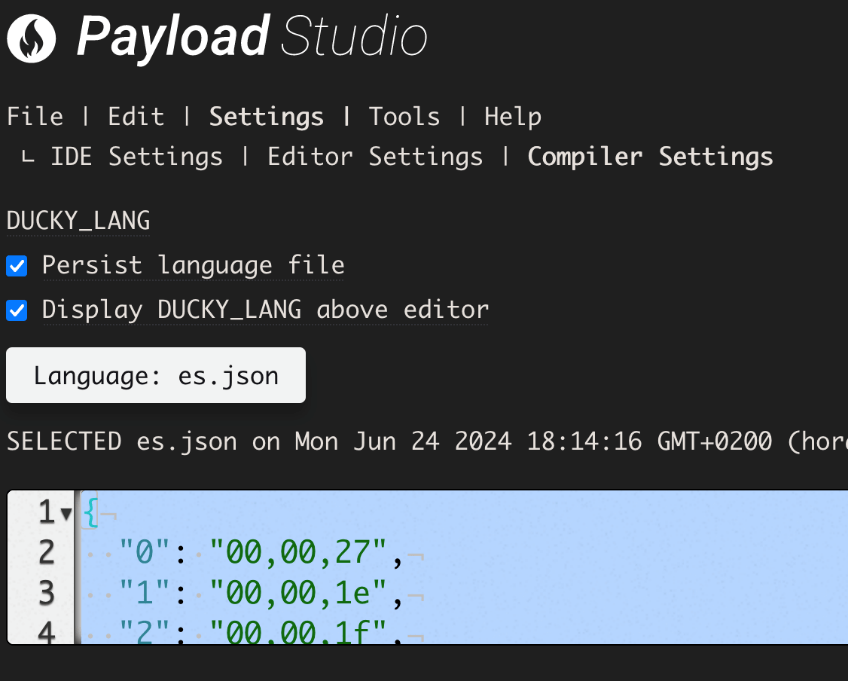Select Compiler Settings submenu
This screenshot has width=848, height=681.
coord(650,157)
